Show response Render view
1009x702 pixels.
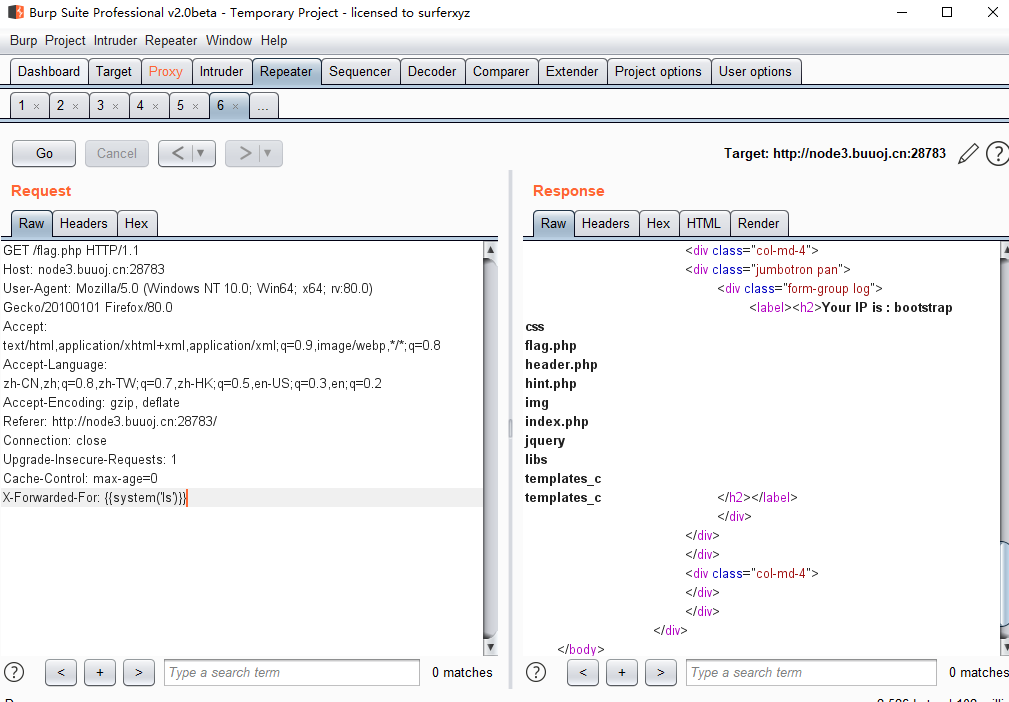coord(758,223)
